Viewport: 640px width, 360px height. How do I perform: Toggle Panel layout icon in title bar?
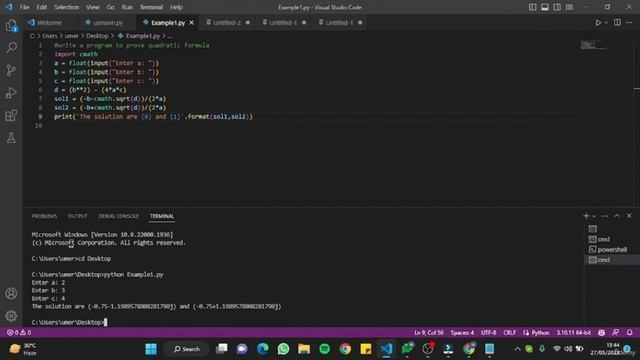pos(545,7)
